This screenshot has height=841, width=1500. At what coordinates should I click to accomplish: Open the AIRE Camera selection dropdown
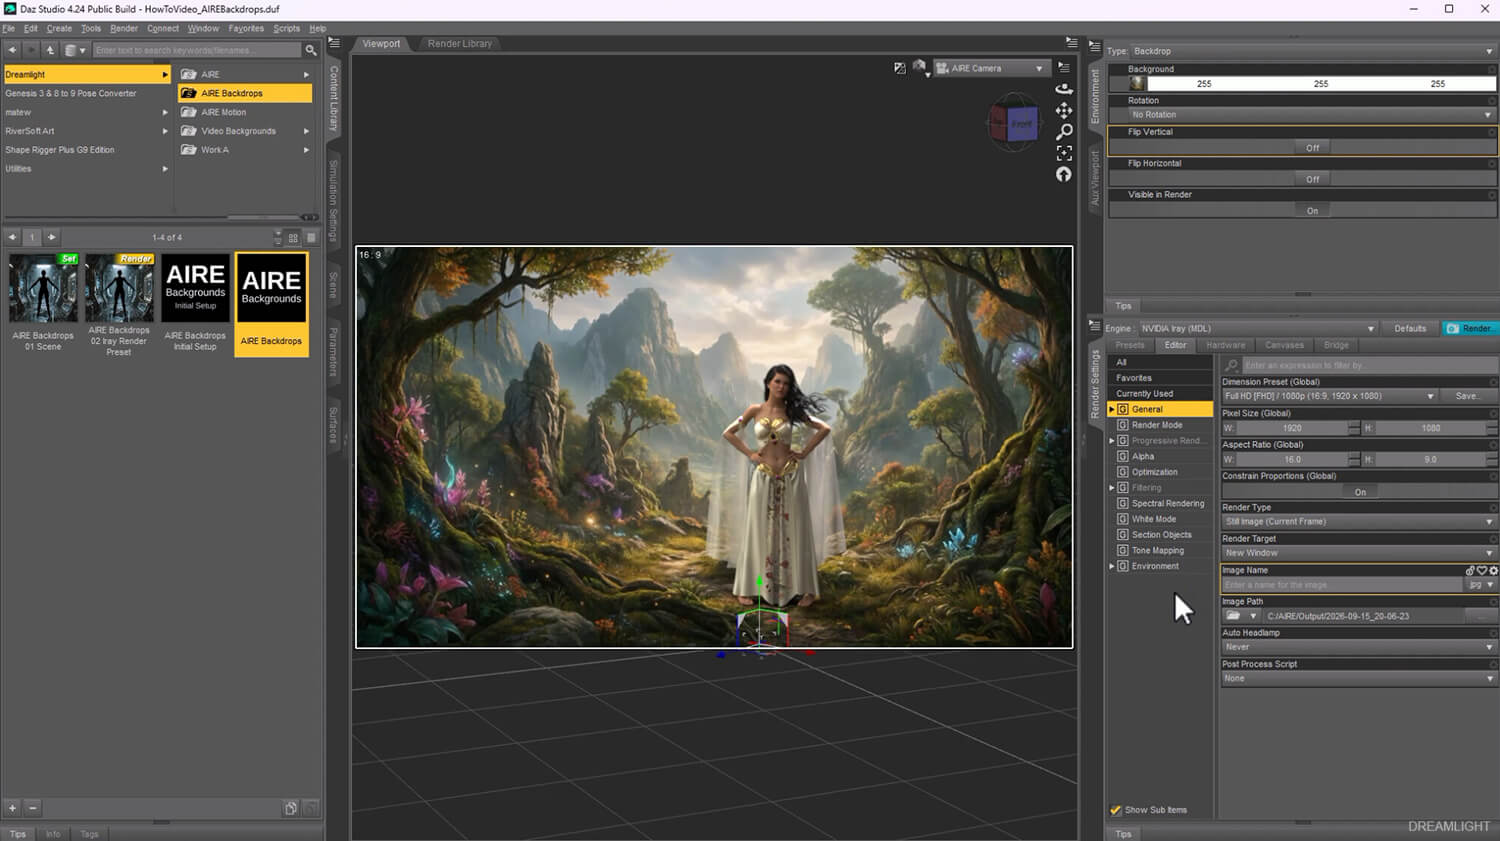point(990,68)
